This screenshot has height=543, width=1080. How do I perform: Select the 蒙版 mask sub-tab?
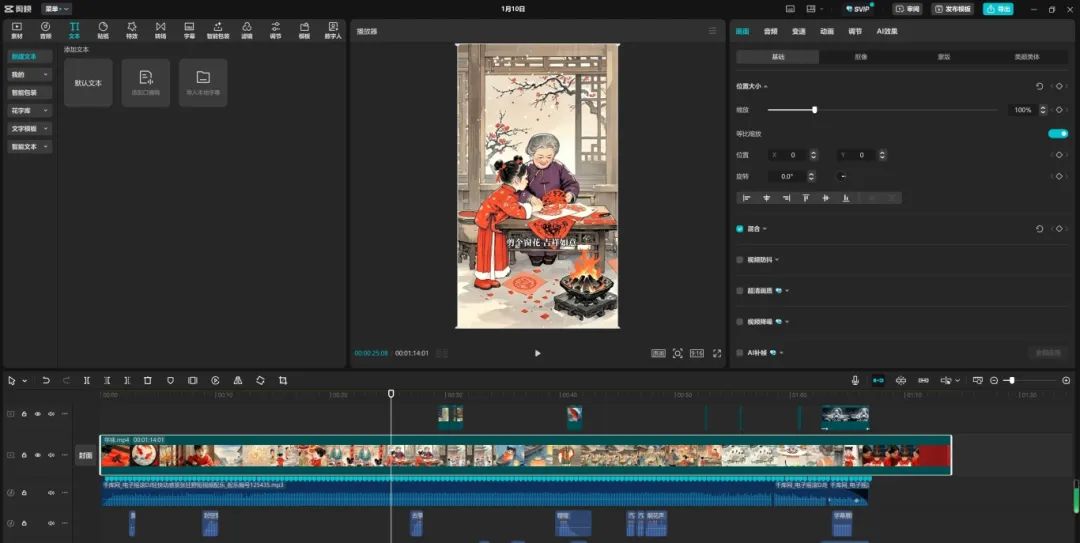pyautogui.click(x=943, y=57)
